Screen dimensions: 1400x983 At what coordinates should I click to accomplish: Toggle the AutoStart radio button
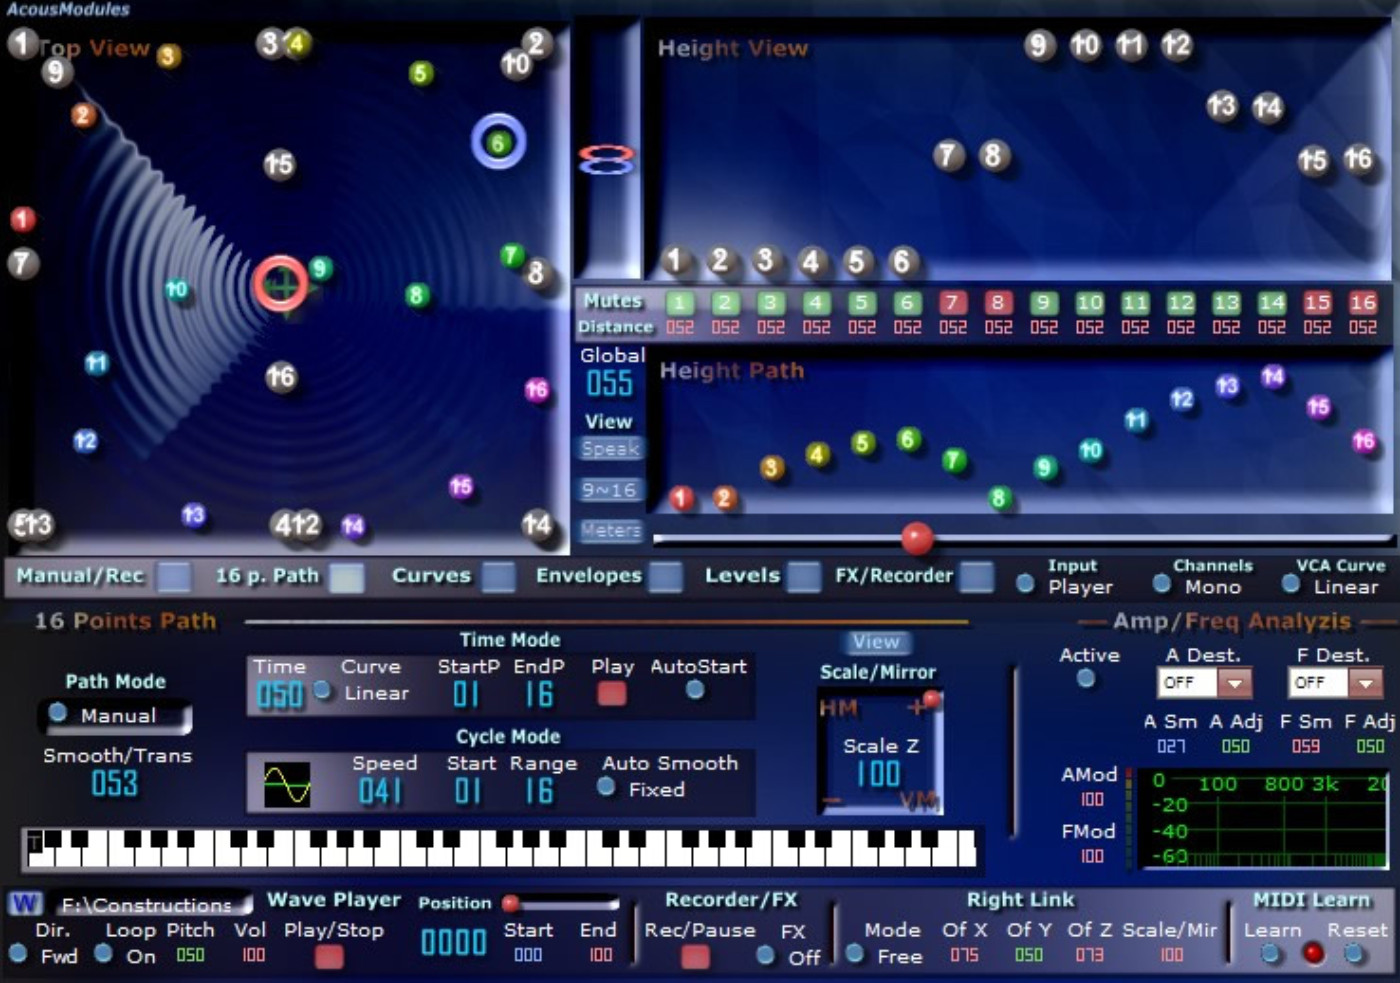(x=695, y=690)
